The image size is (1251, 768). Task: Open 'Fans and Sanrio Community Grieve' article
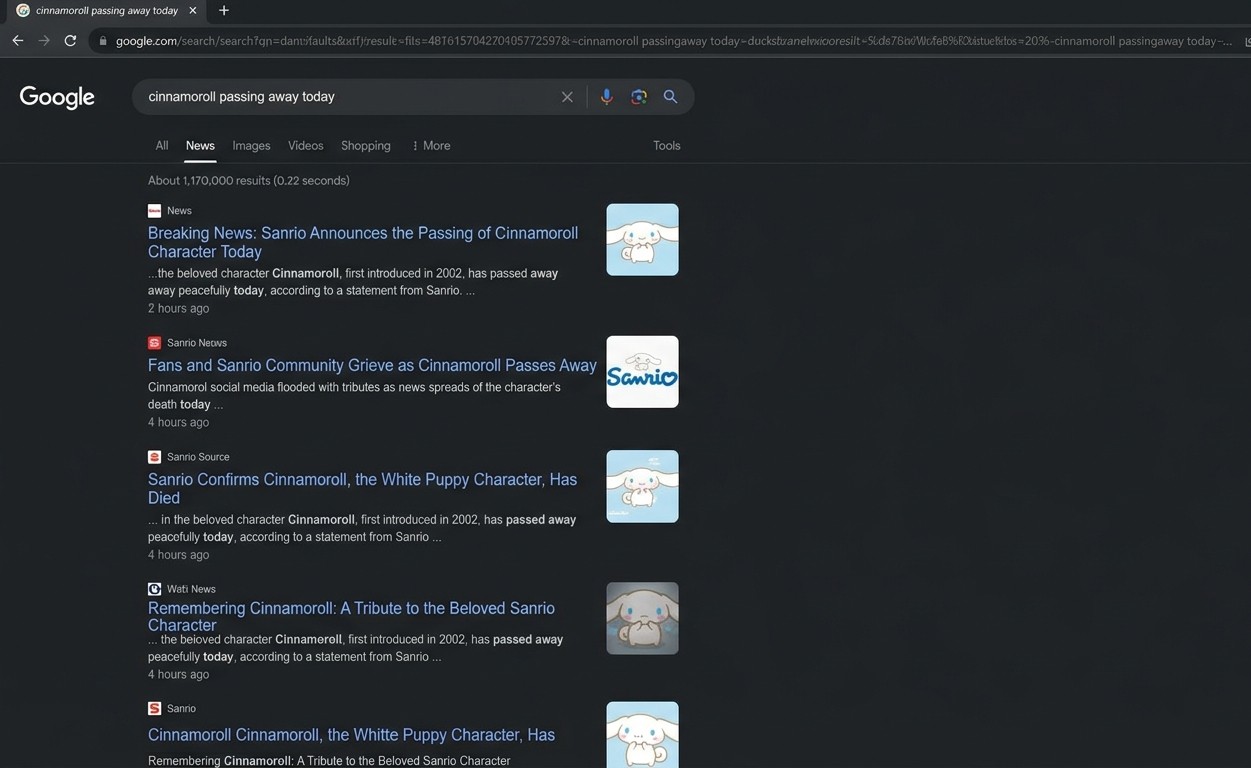coord(372,366)
